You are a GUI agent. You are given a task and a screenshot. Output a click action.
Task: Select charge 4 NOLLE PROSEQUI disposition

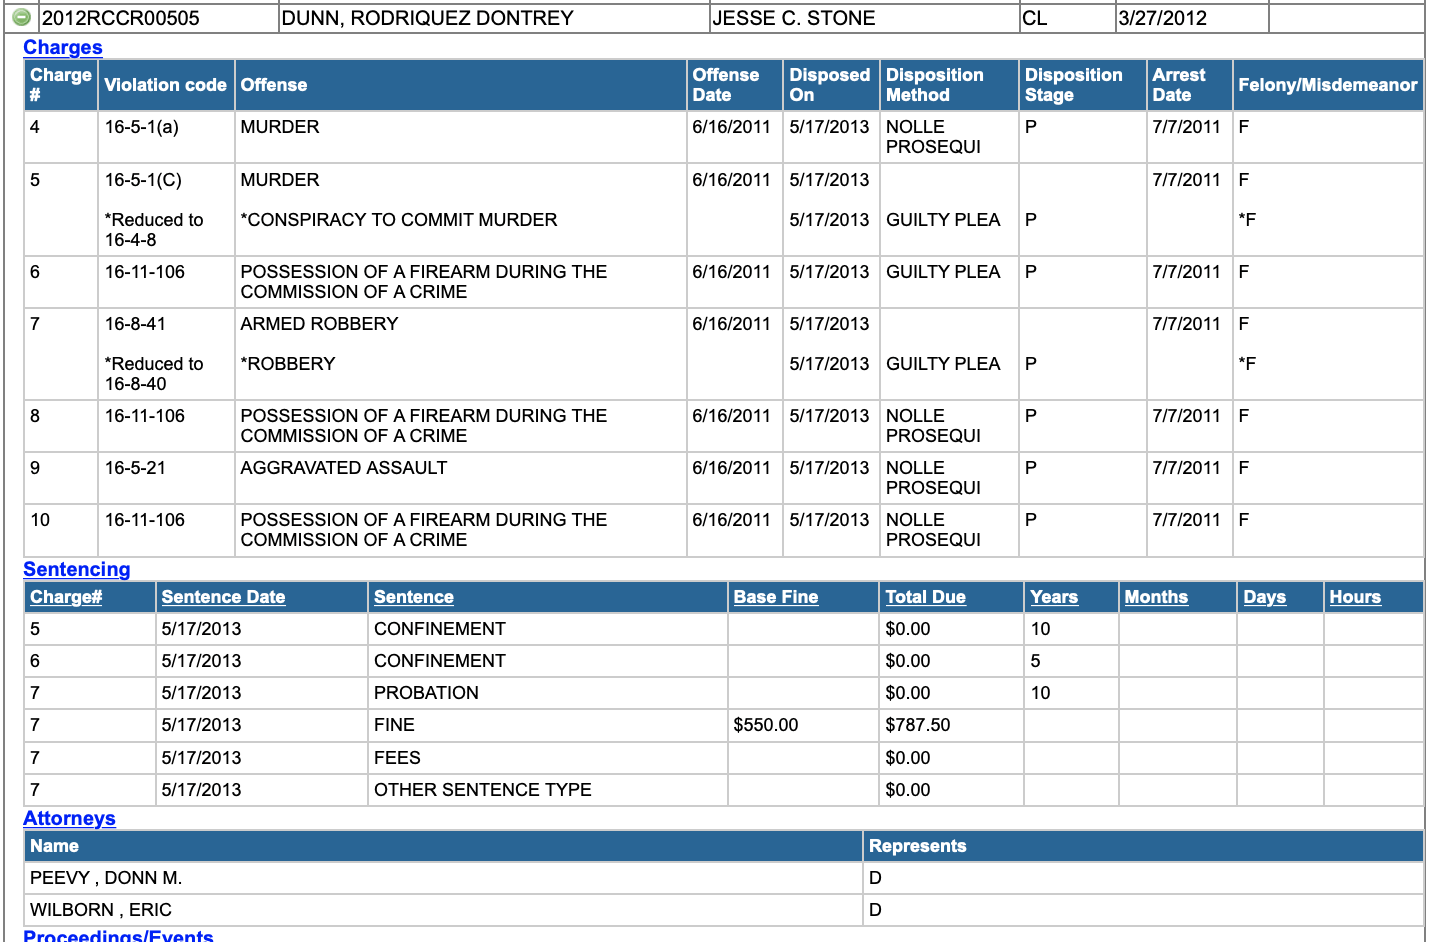(933, 137)
